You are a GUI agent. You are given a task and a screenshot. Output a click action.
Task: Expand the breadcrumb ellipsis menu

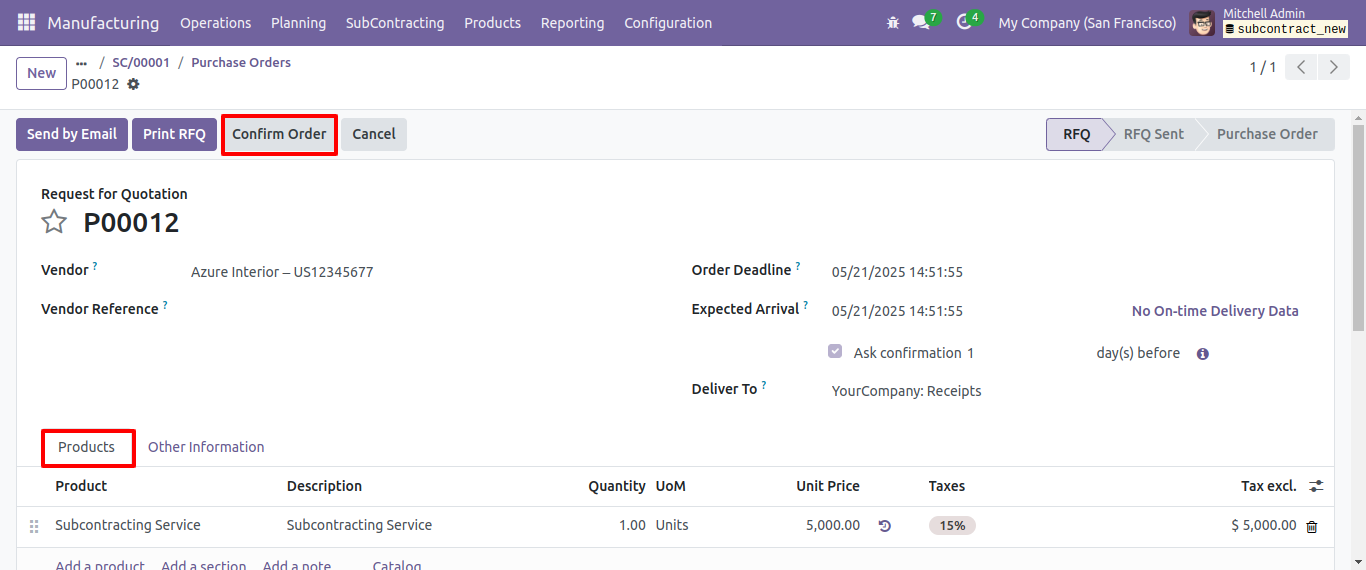pyautogui.click(x=81, y=63)
